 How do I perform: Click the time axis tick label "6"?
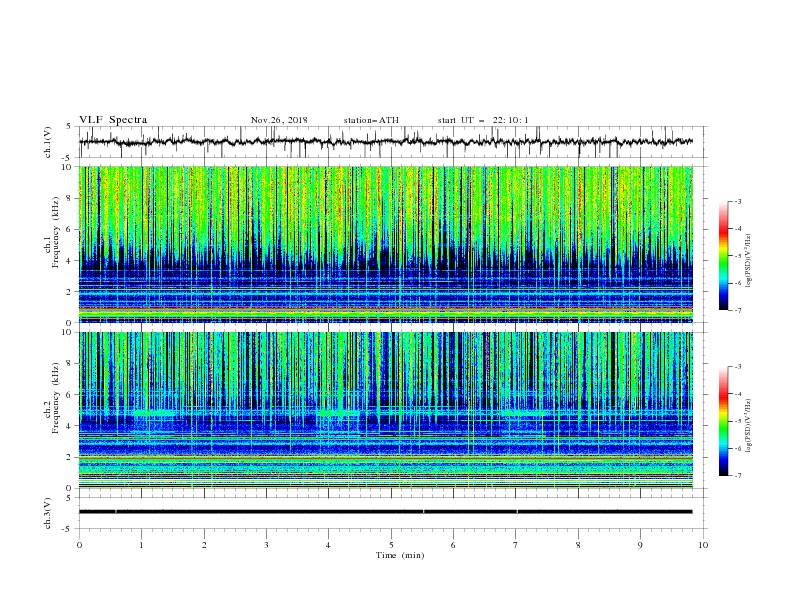[453, 545]
